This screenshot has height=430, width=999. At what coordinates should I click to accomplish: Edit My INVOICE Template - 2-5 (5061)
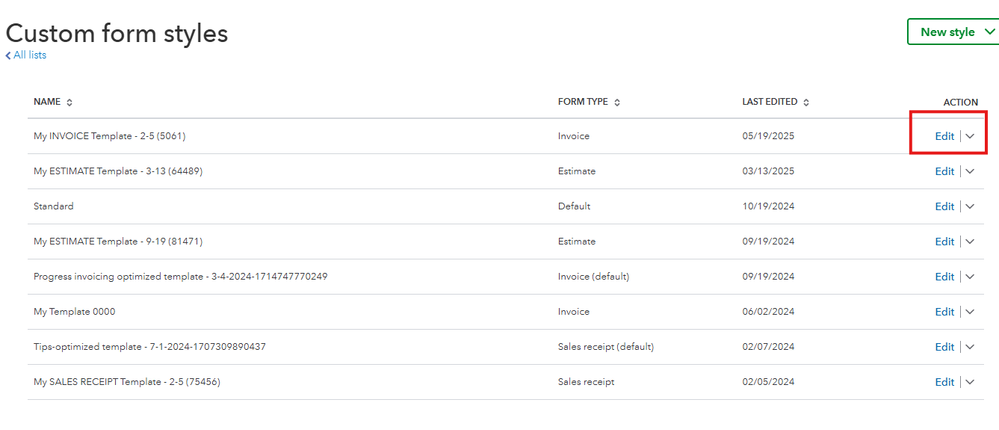(944, 136)
